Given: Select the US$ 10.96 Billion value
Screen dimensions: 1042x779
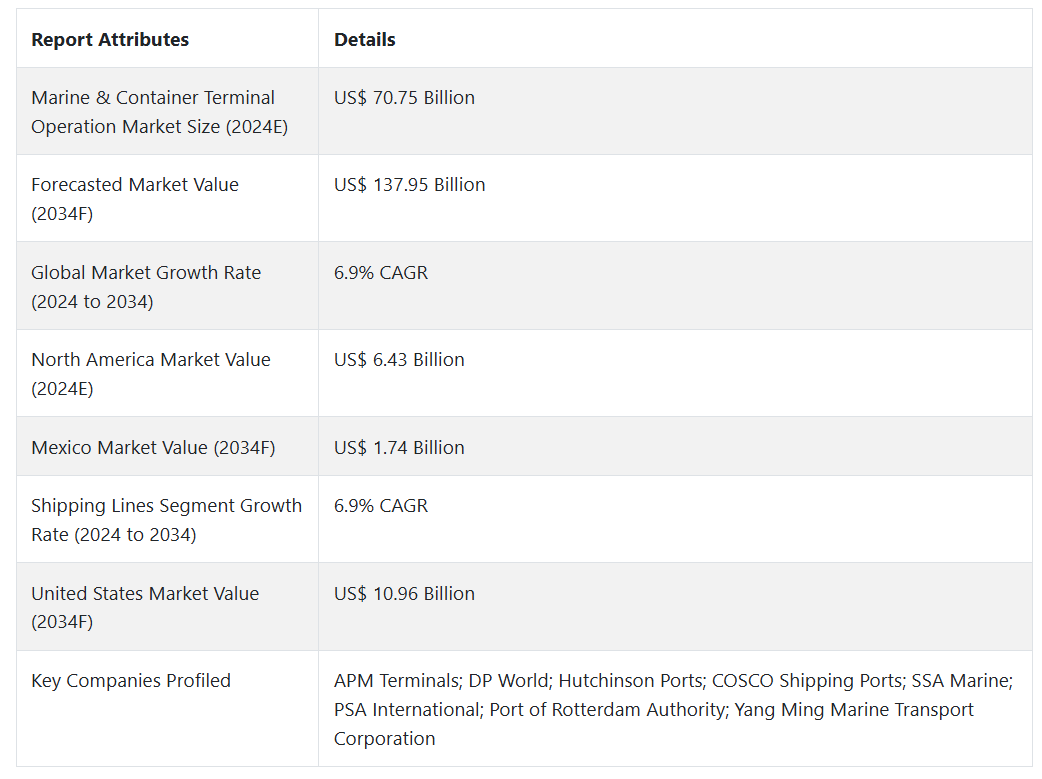Looking at the screenshot, I should tap(404, 594).
